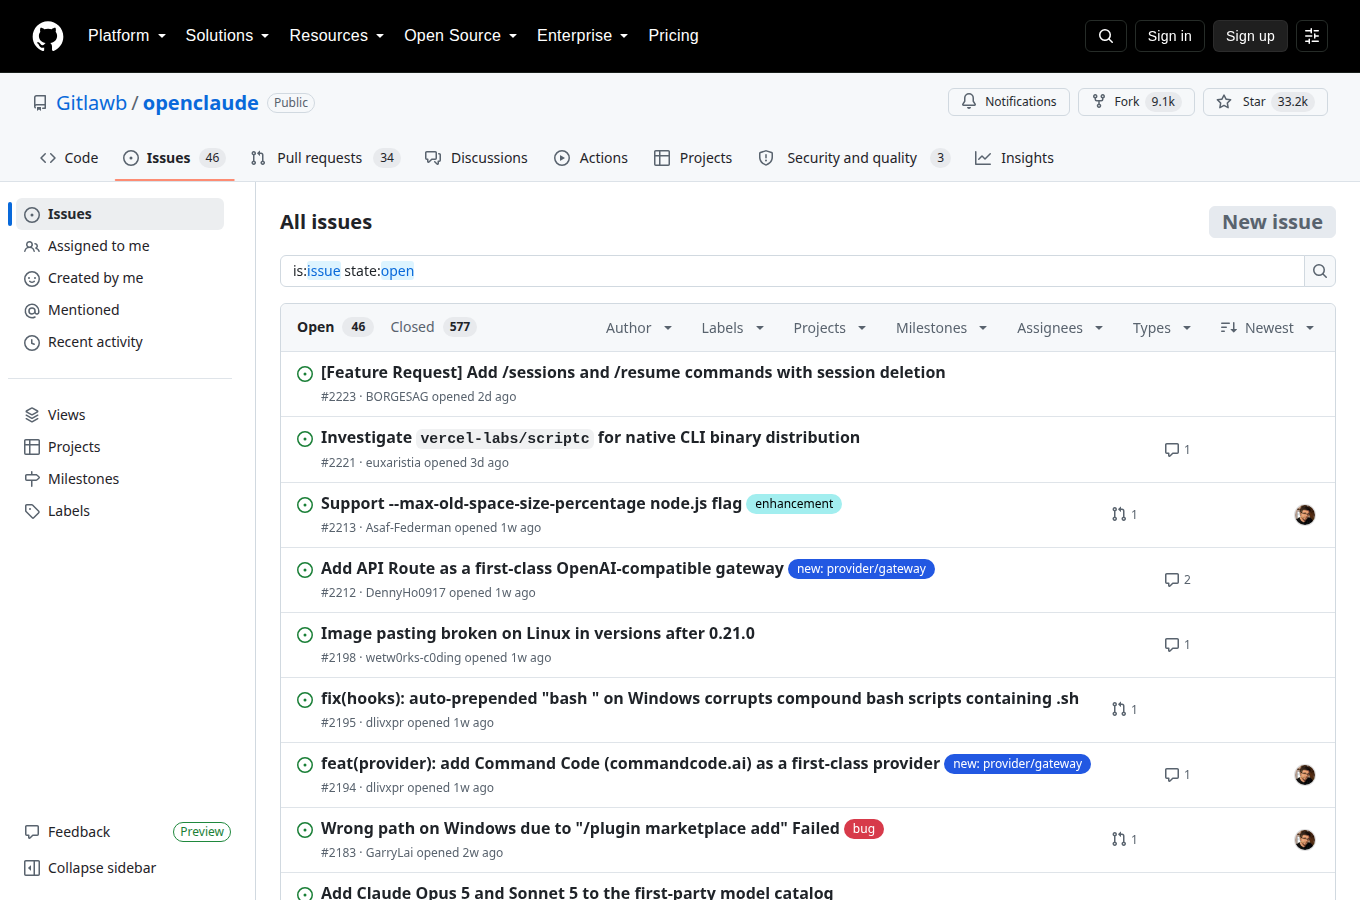Viewport: 1360px width, 900px height.
Task: Click assignee avatar on issue #2194
Action: [x=1305, y=775]
